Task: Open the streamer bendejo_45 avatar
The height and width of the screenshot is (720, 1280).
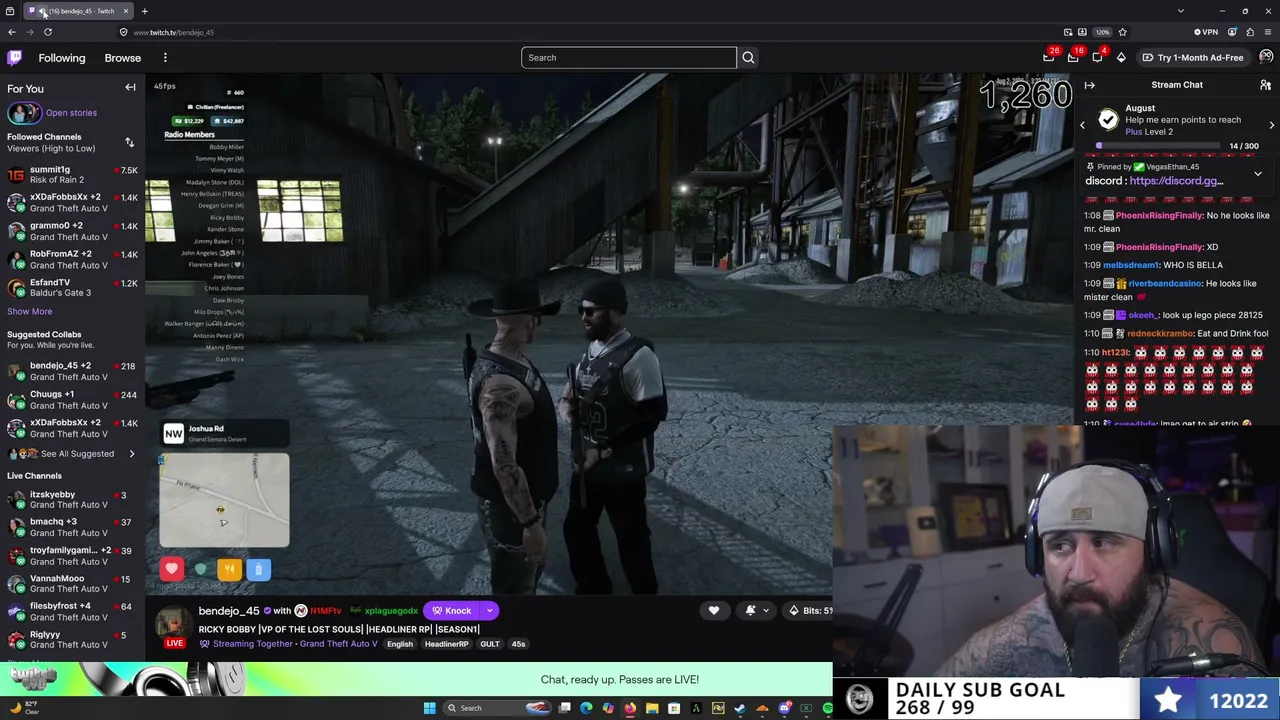Action: pyautogui.click(x=173, y=622)
